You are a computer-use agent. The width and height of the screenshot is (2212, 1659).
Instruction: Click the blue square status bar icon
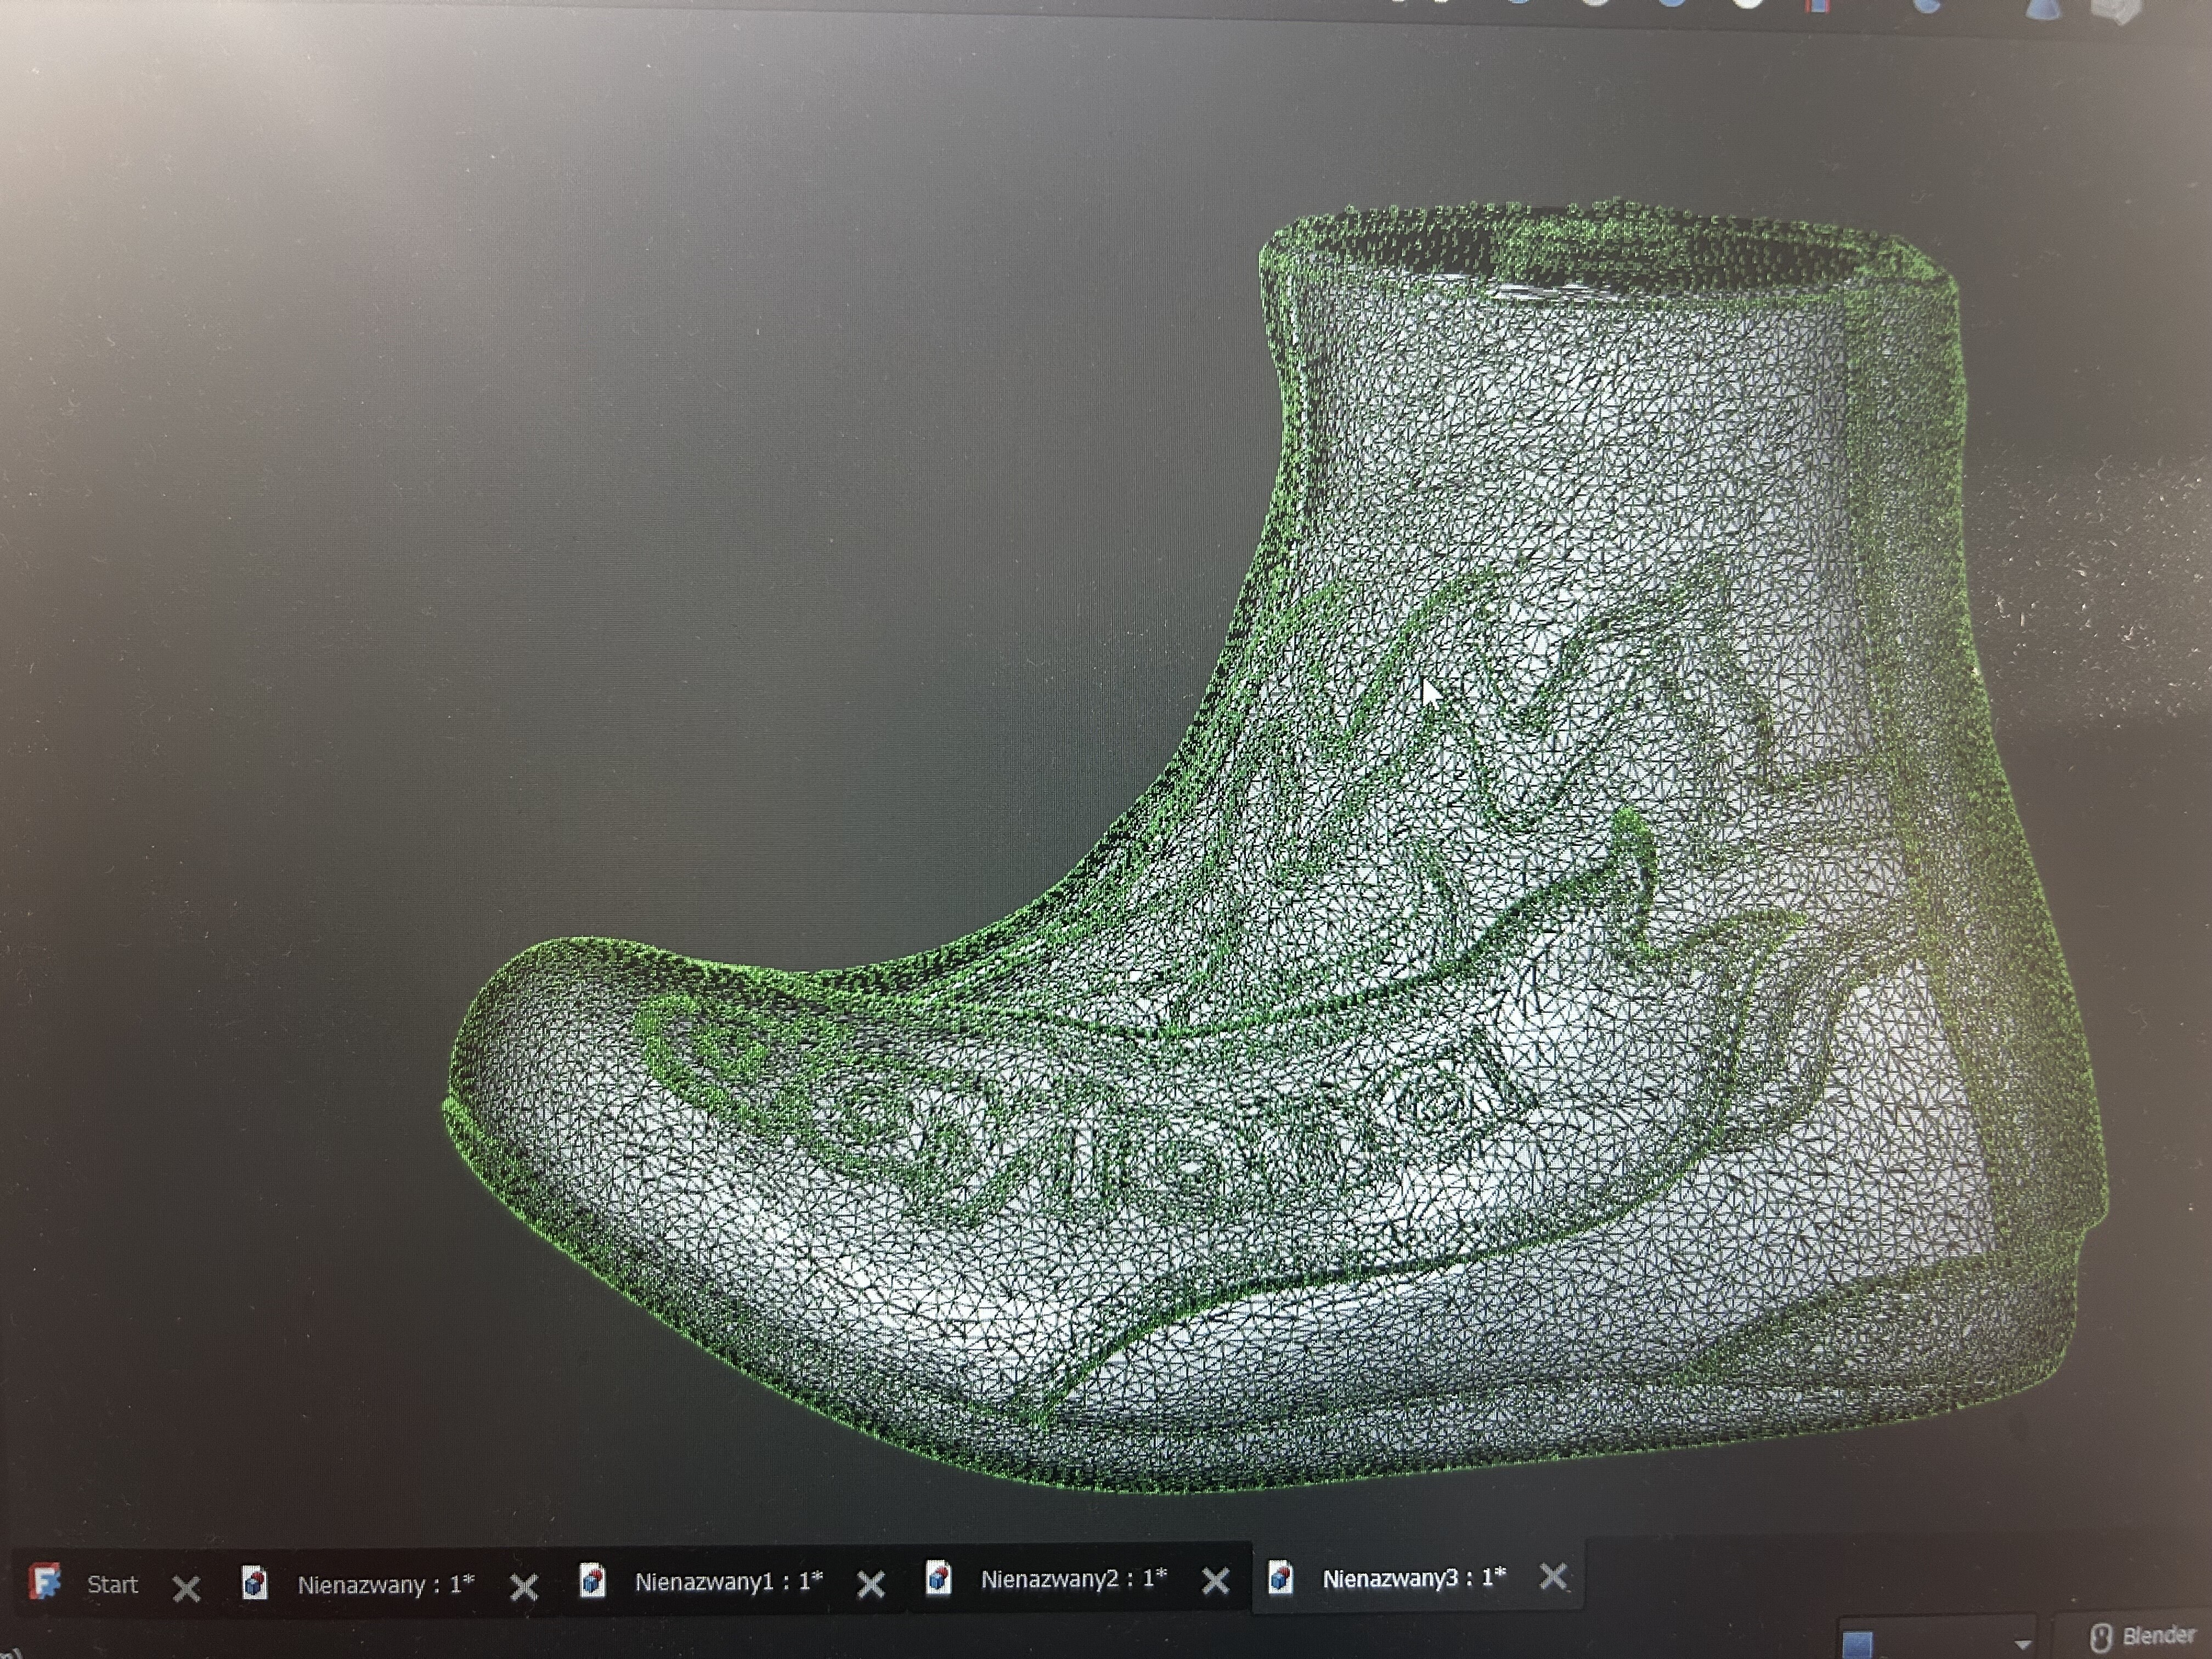click(1858, 1645)
